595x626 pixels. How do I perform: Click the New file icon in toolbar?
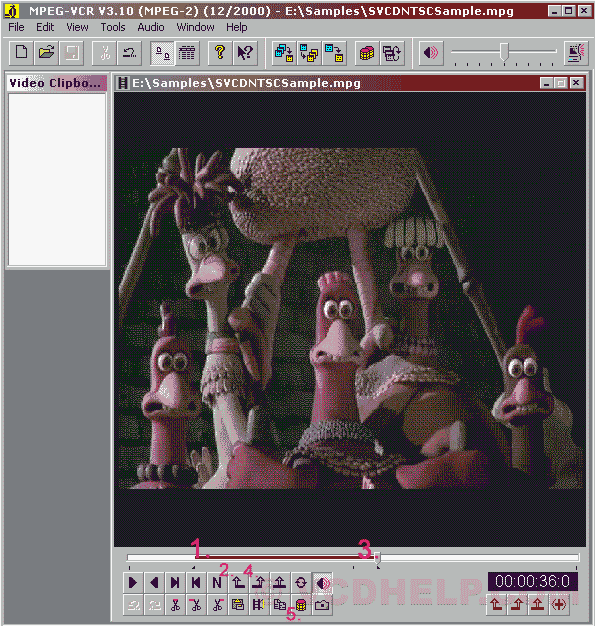22,53
